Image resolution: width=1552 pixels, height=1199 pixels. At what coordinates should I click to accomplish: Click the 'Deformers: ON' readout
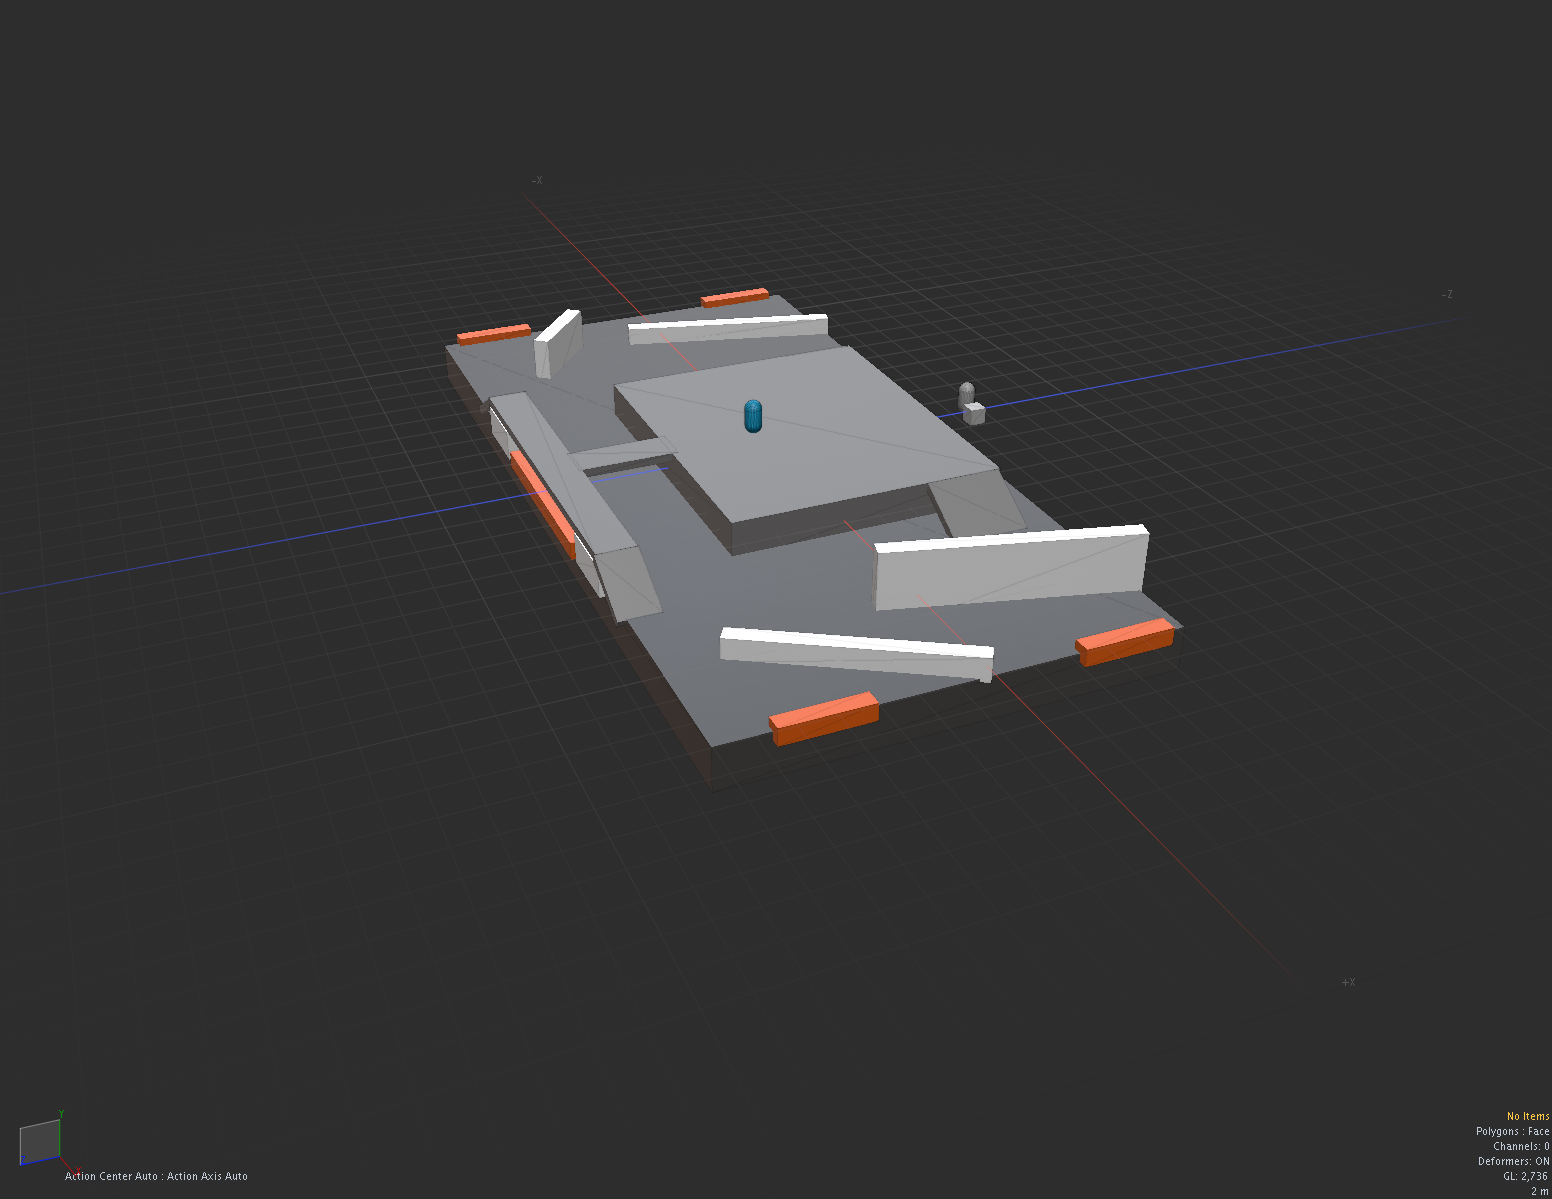(1514, 1161)
